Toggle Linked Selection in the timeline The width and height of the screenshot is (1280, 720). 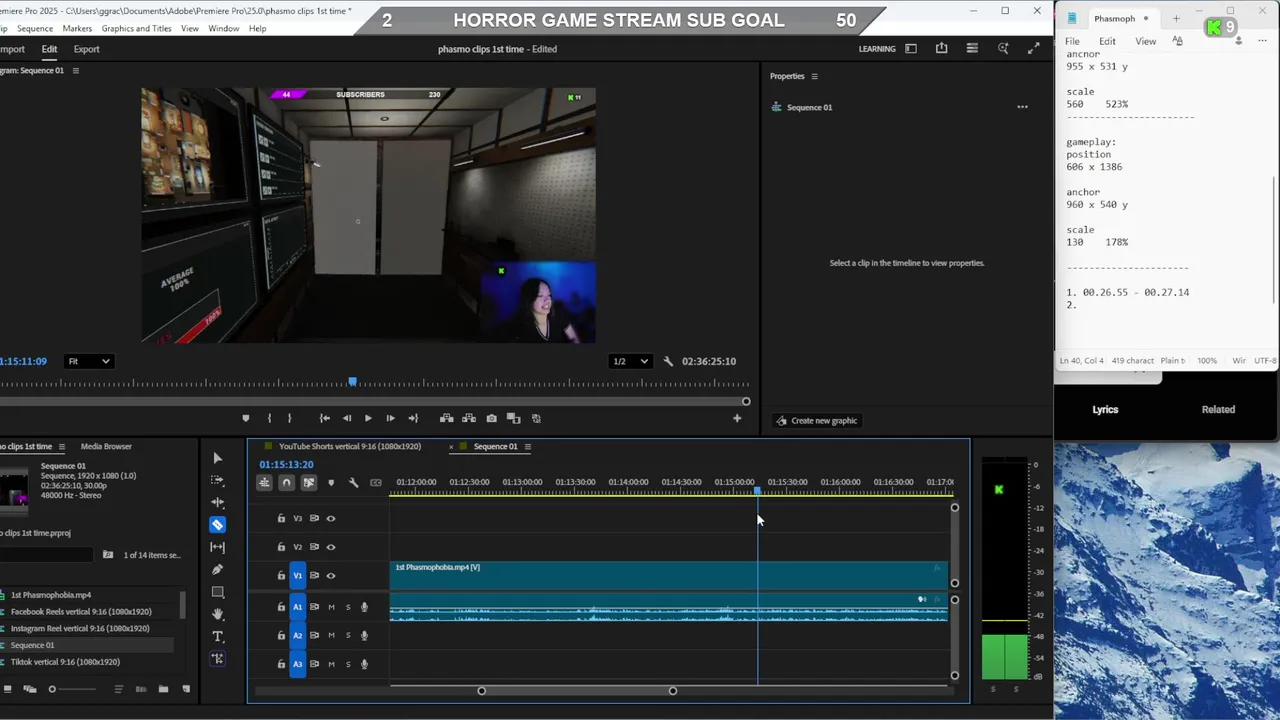click(x=309, y=483)
